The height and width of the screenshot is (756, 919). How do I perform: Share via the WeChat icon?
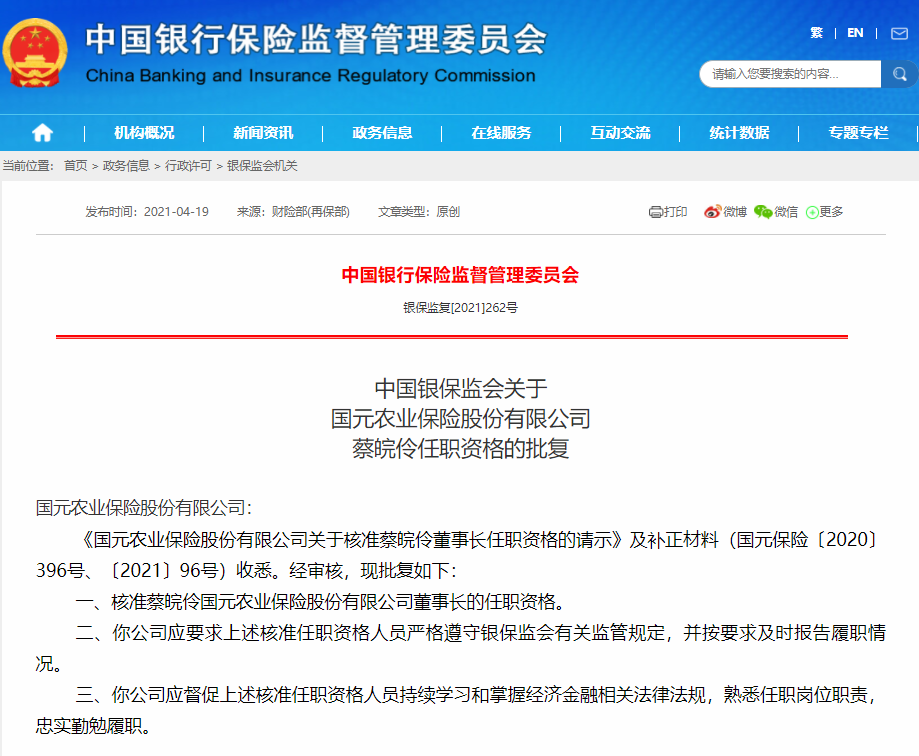[763, 212]
